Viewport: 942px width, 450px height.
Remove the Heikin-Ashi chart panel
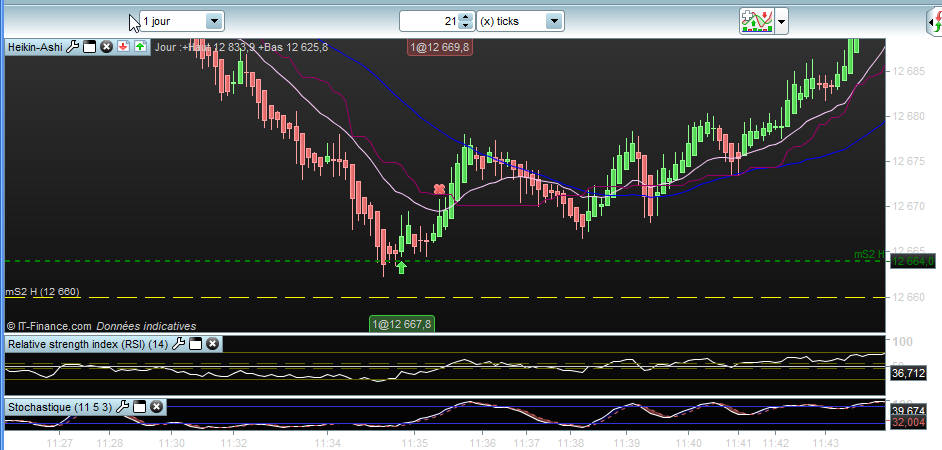[106, 47]
